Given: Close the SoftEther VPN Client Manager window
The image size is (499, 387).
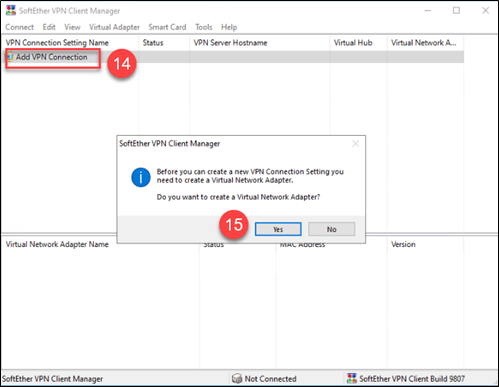Looking at the screenshot, I should [x=485, y=11].
